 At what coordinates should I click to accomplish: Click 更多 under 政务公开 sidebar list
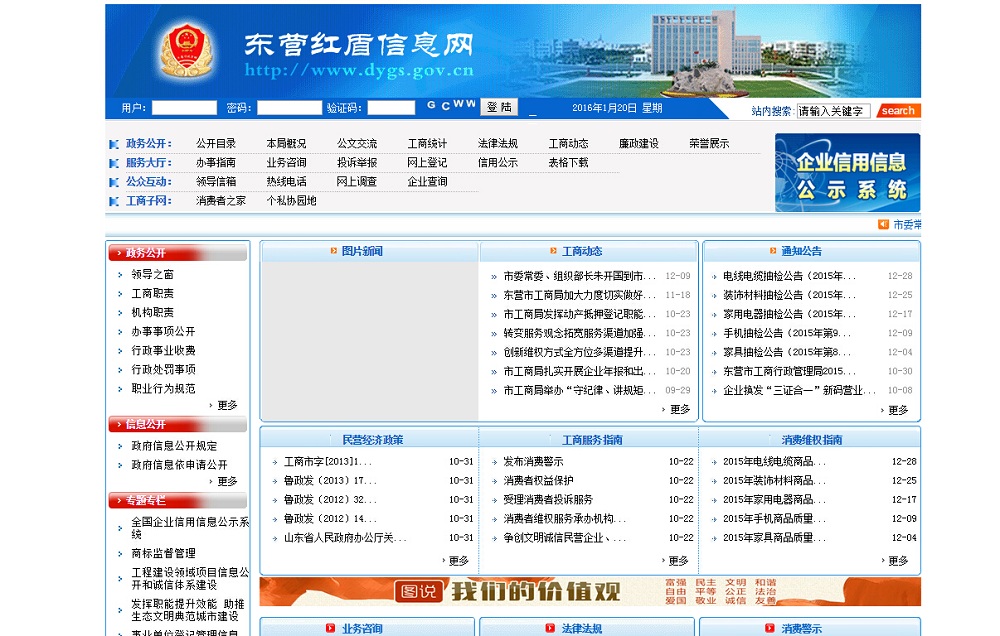[227, 405]
